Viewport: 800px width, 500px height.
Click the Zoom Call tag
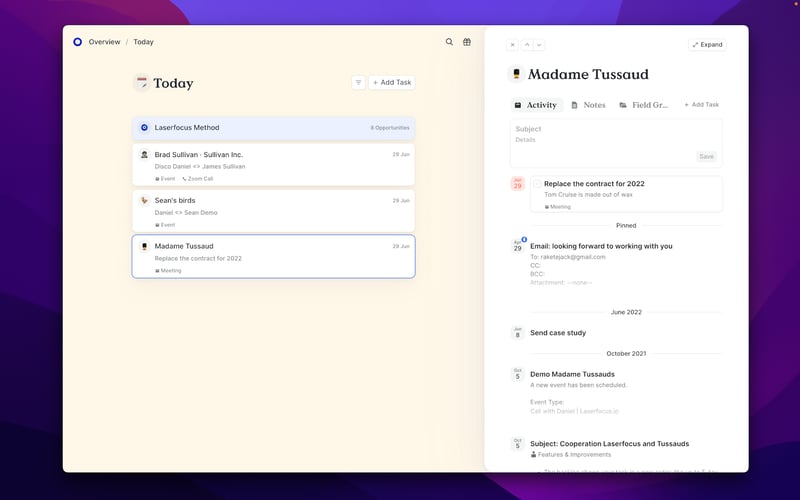coord(197,179)
